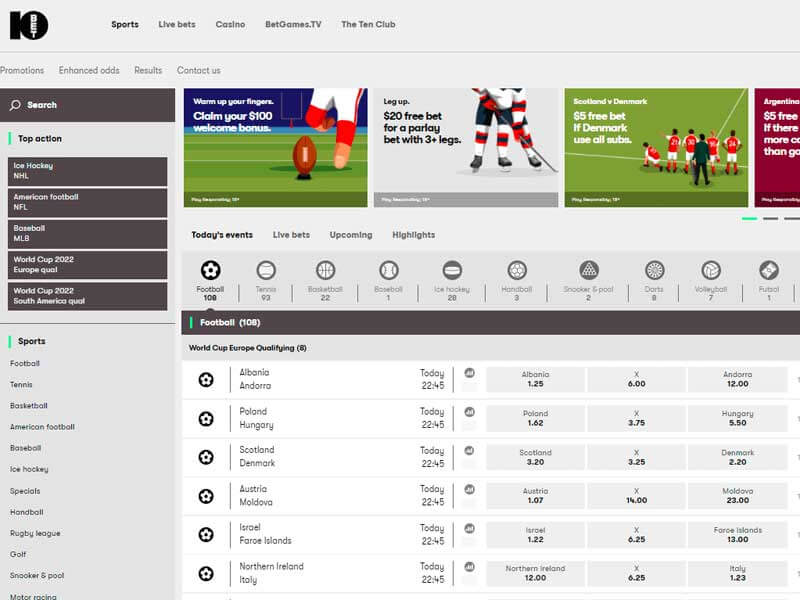Open Tennis in Sports sidebar list
Screen dimensions: 800x600
click(21, 385)
